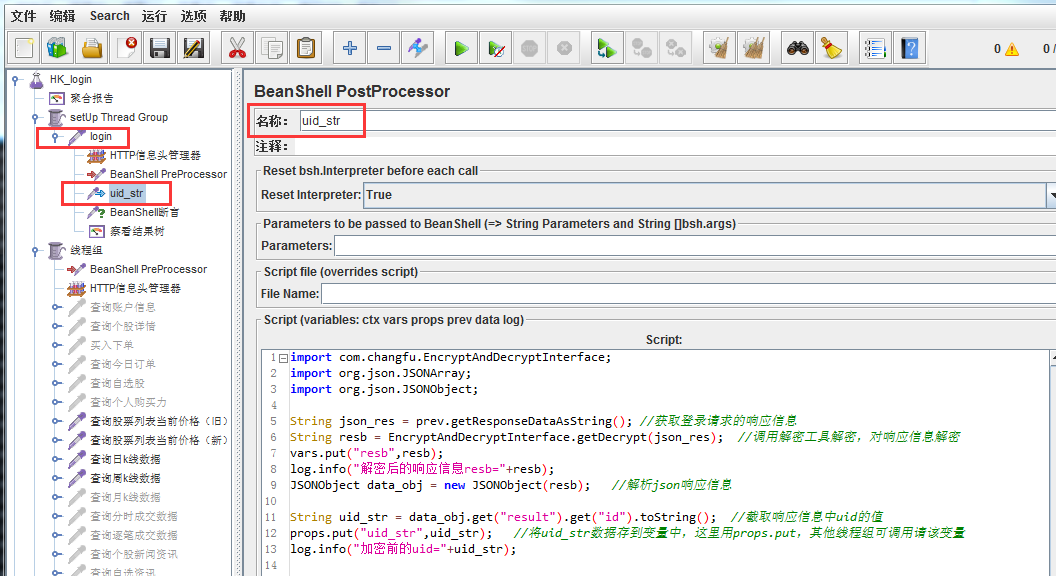Expand the 查询日k线数据 node
Viewport: 1056px width, 576px height.
[55, 459]
